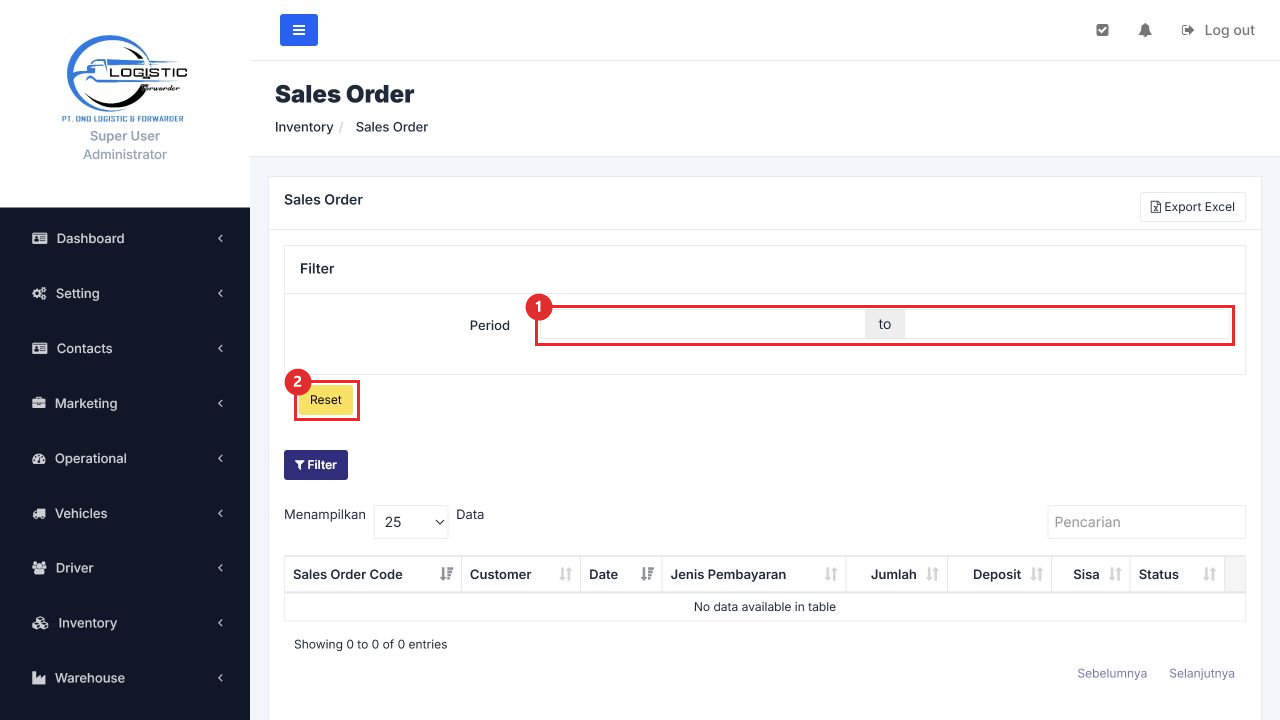Click the Export Excel button

click(x=1193, y=207)
